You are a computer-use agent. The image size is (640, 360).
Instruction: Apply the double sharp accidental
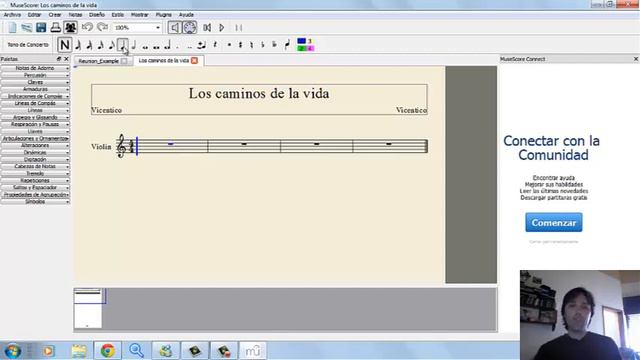(229, 45)
